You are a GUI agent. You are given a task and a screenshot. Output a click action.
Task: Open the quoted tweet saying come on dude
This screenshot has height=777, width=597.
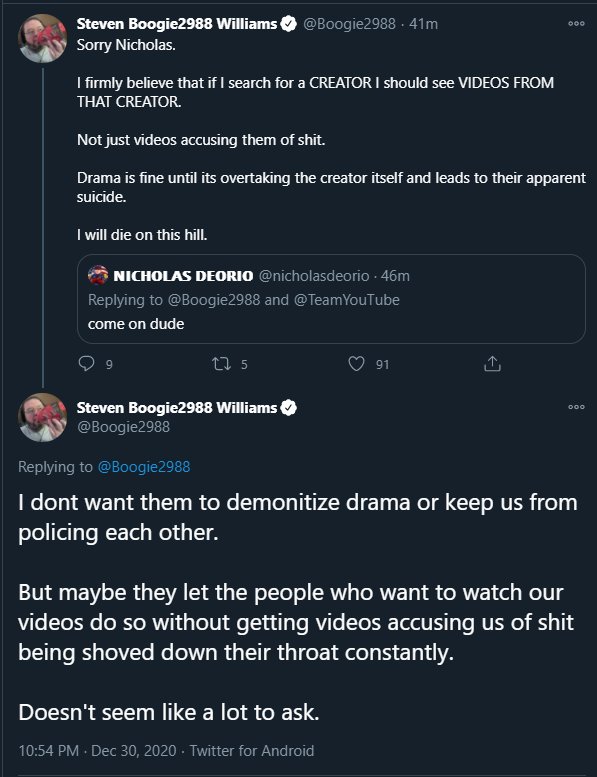pos(331,299)
